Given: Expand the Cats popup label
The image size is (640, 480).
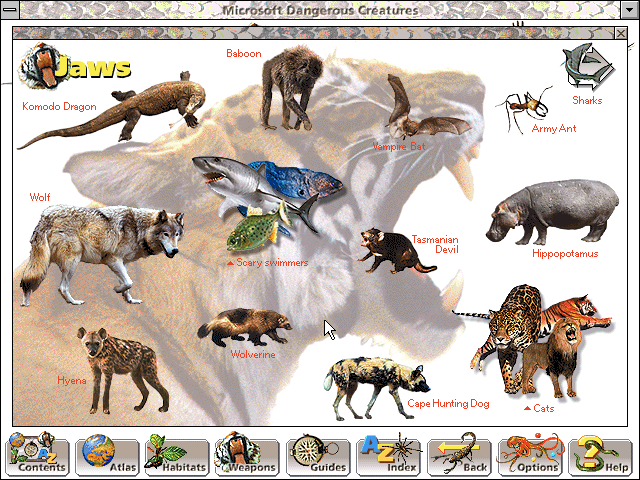Looking at the screenshot, I should coord(539,408).
